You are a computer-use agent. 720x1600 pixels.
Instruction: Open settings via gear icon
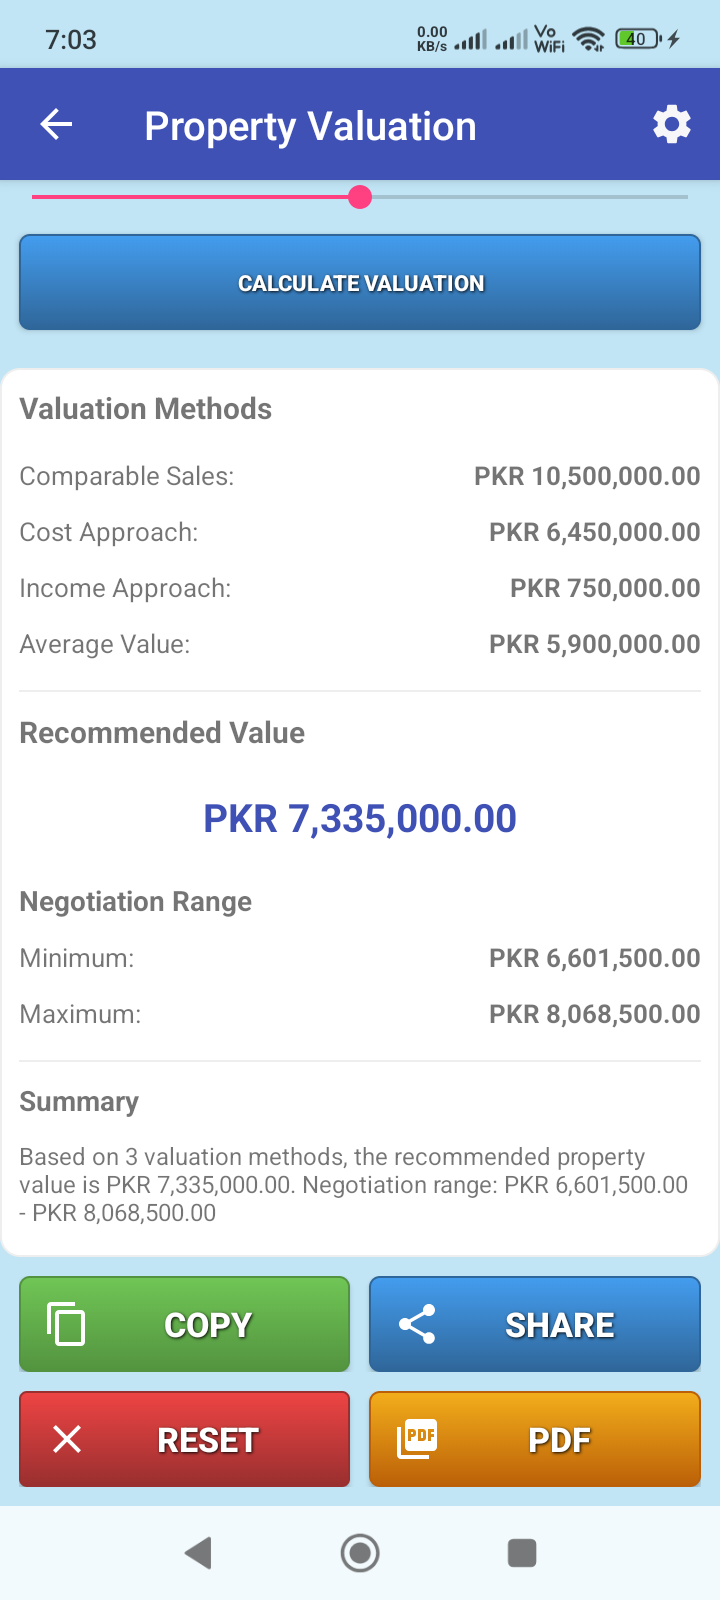tap(671, 125)
